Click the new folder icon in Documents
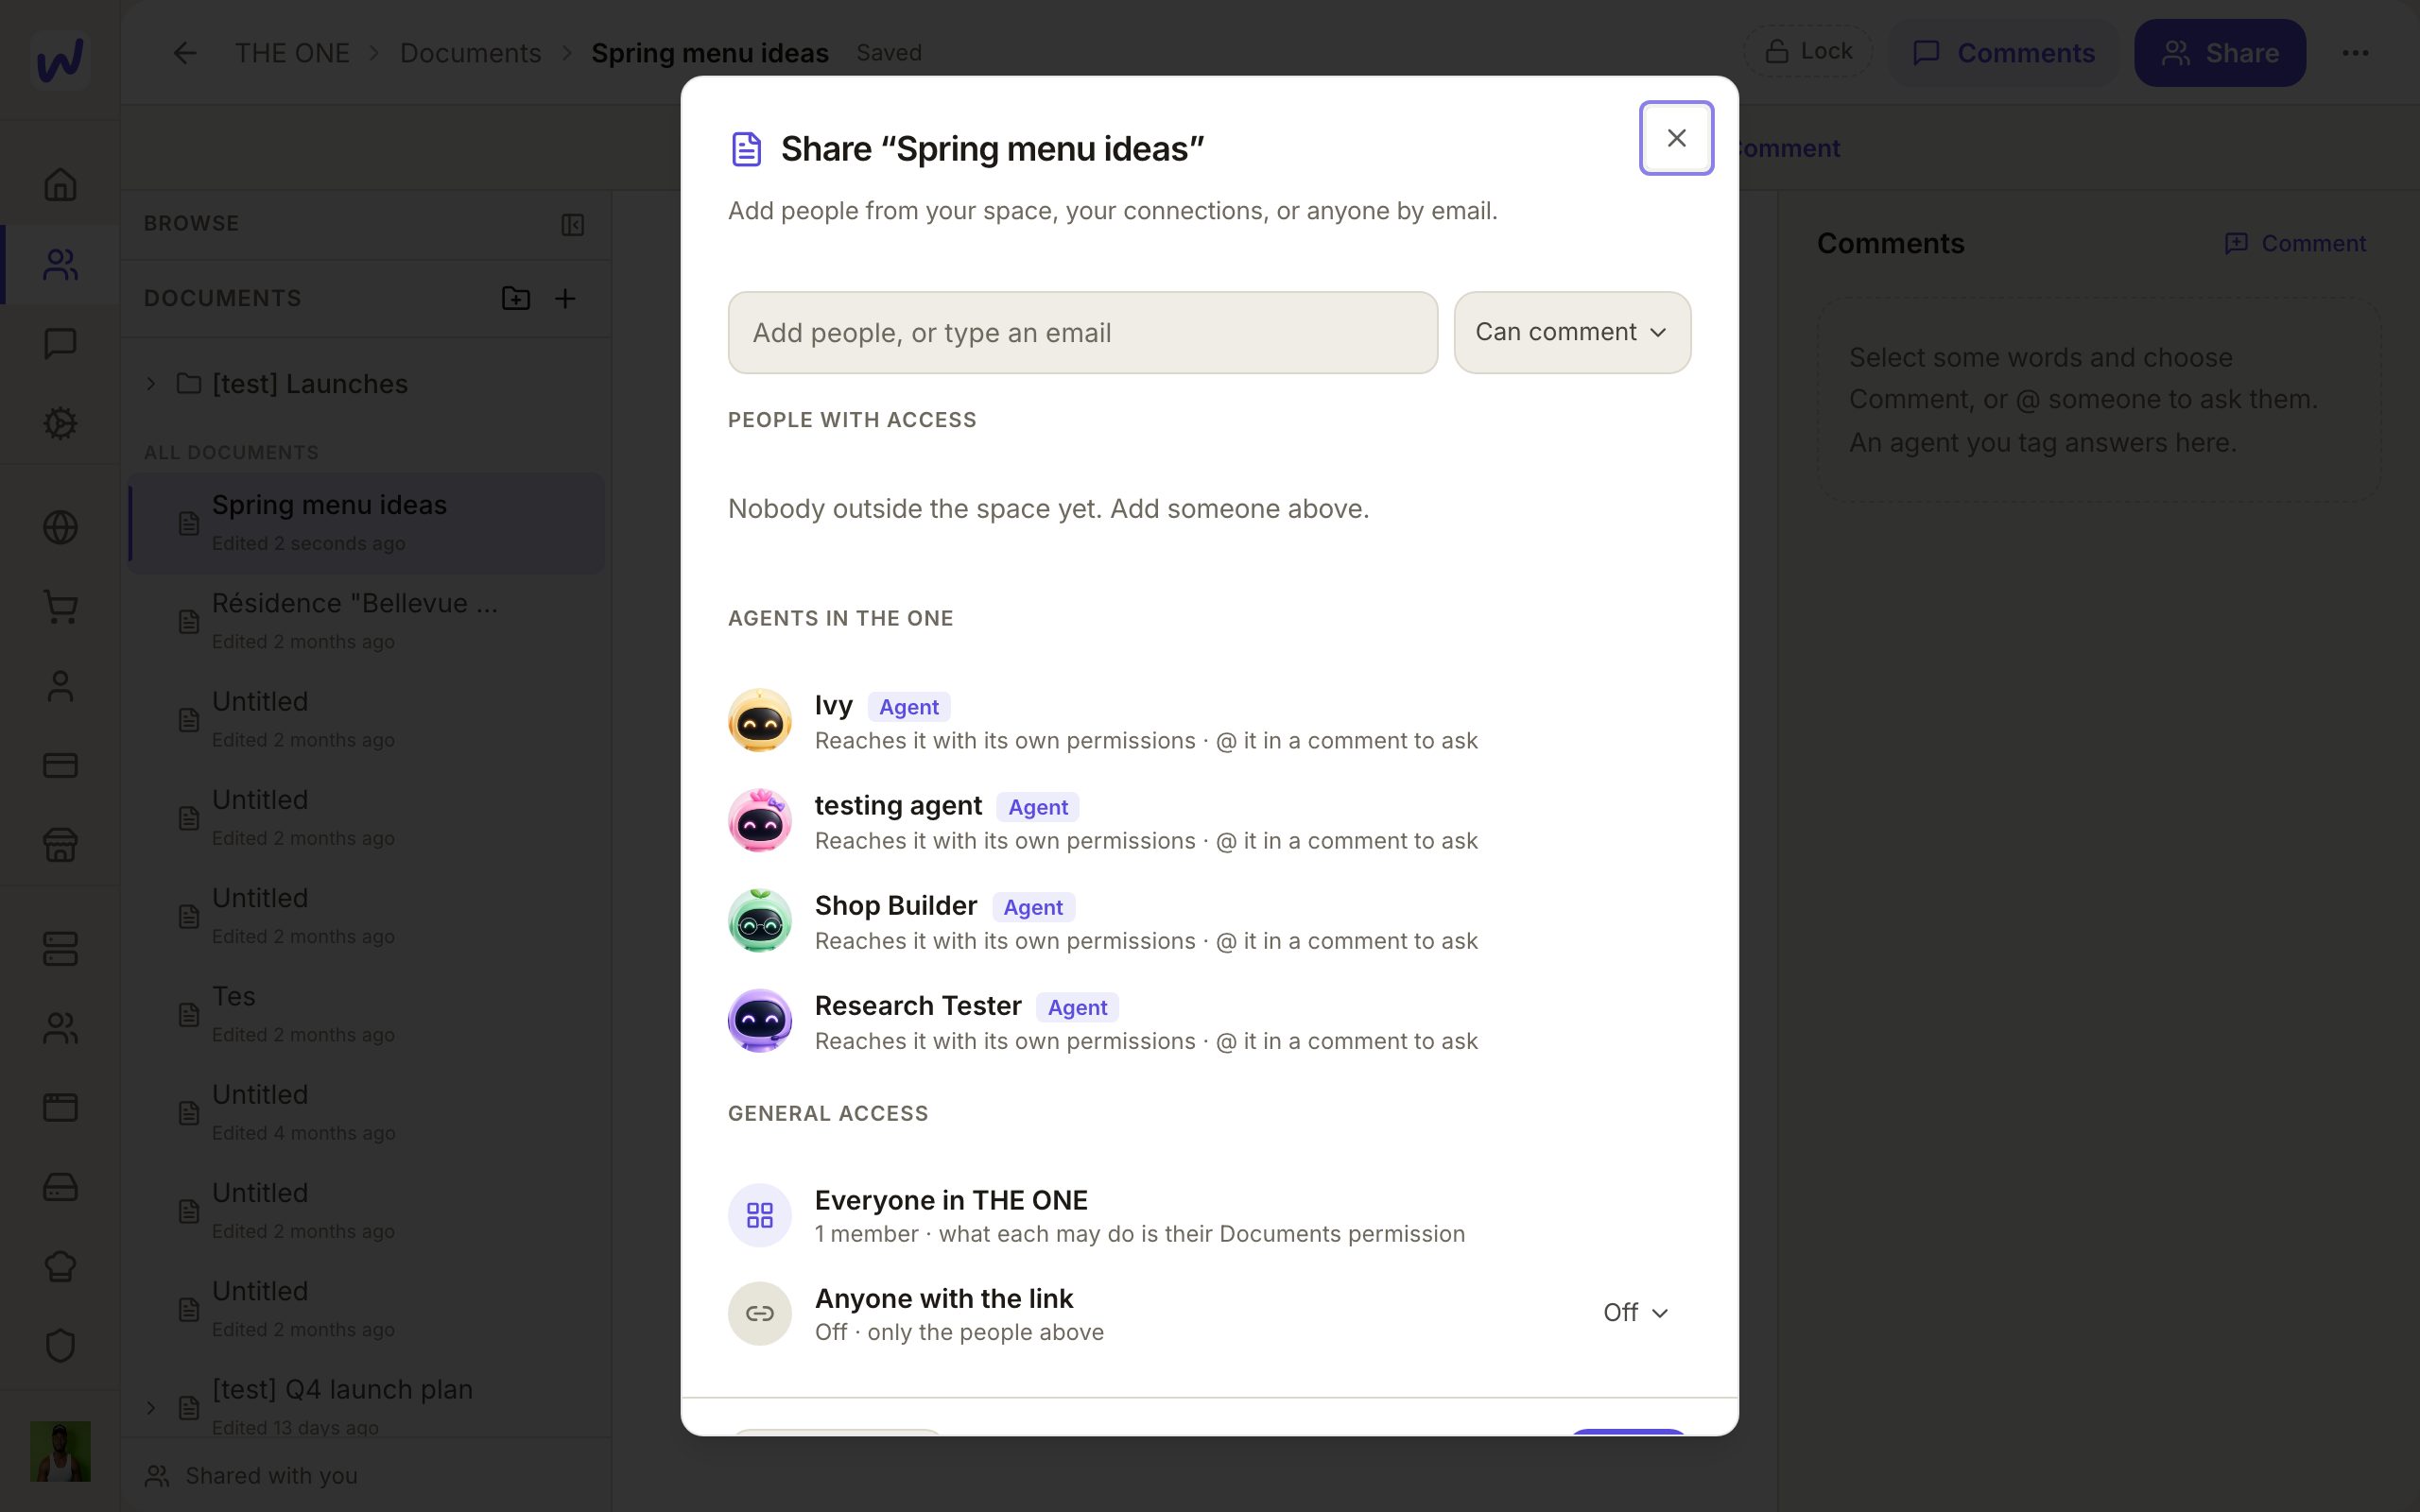The height and width of the screenshot is (1512, 2420). 515,298
